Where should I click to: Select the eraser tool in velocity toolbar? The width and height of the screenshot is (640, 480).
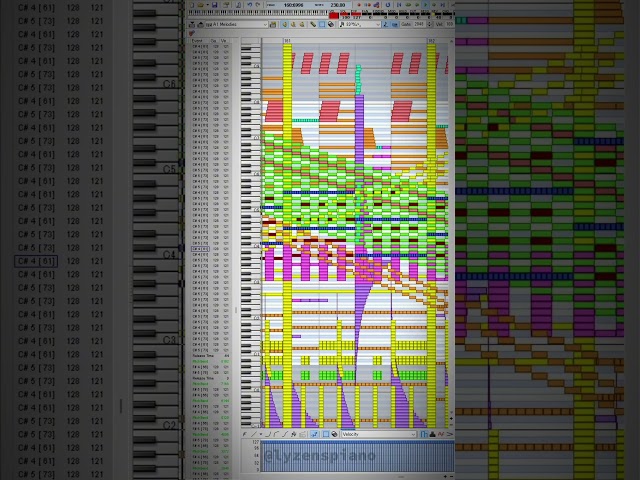click(334, 434)
